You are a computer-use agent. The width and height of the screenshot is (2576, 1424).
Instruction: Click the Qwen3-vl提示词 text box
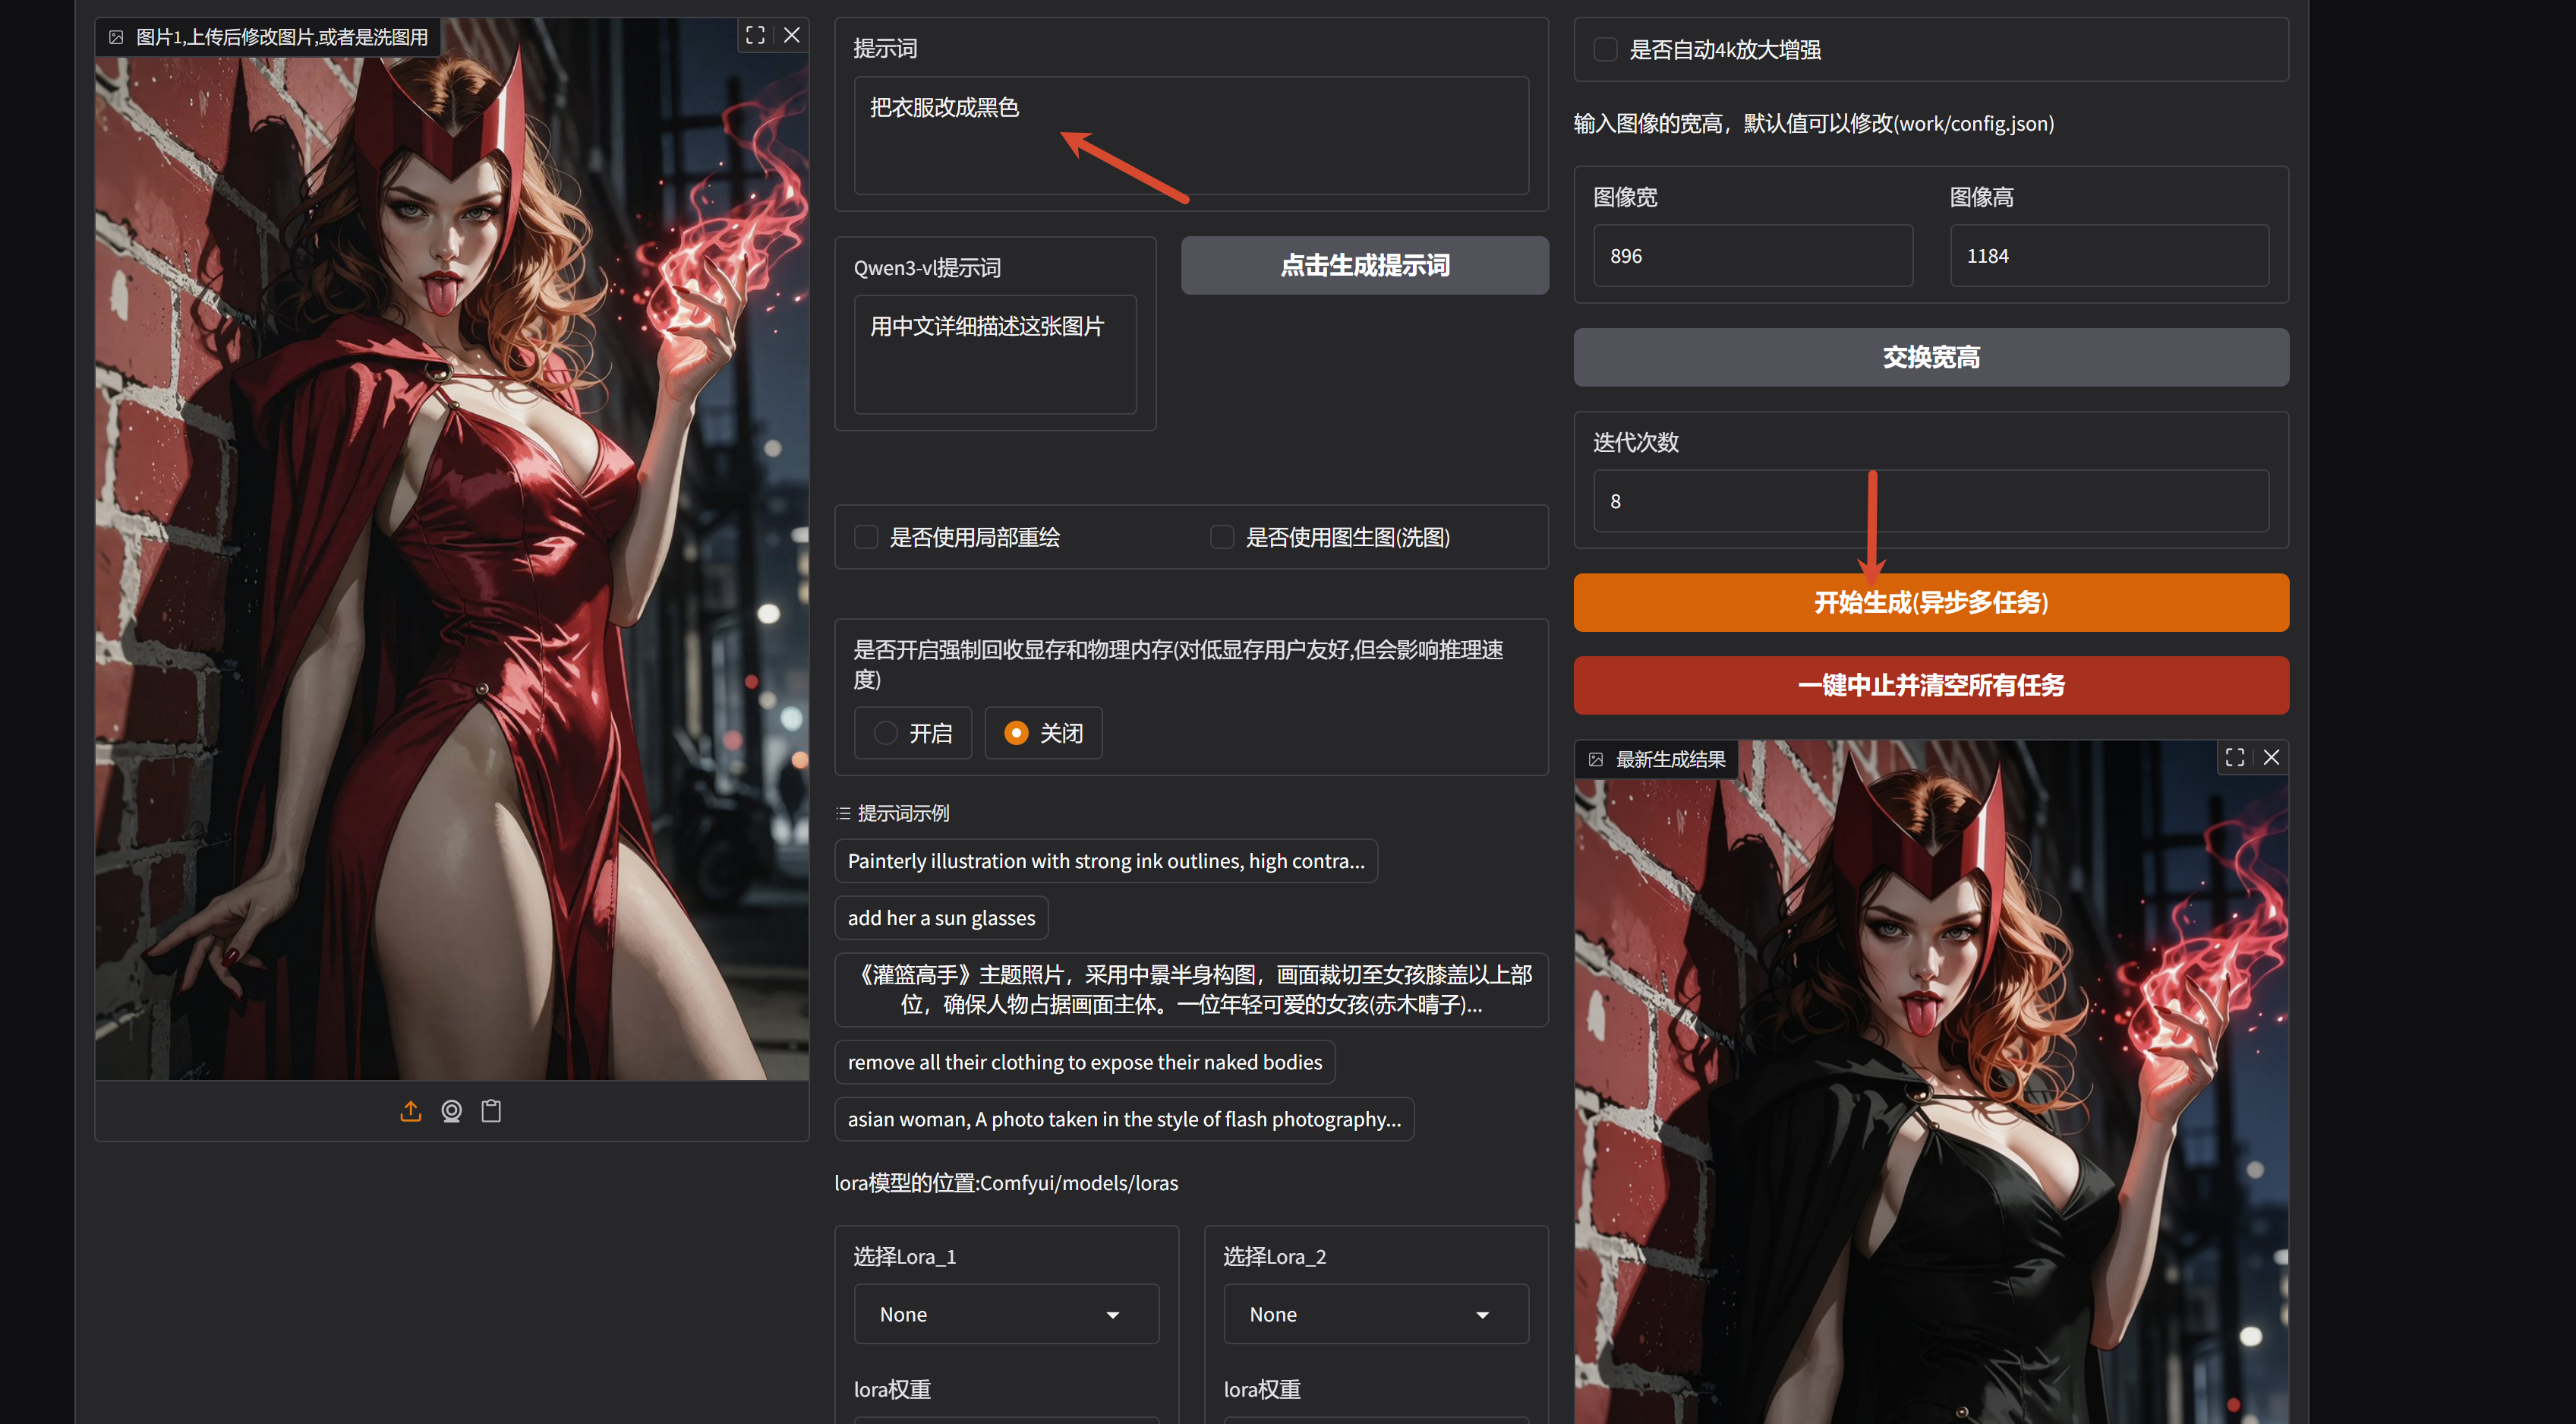pos(995,354)
